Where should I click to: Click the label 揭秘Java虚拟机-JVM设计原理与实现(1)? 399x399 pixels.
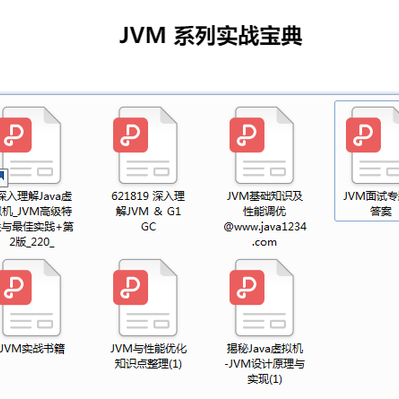point(265,364)
